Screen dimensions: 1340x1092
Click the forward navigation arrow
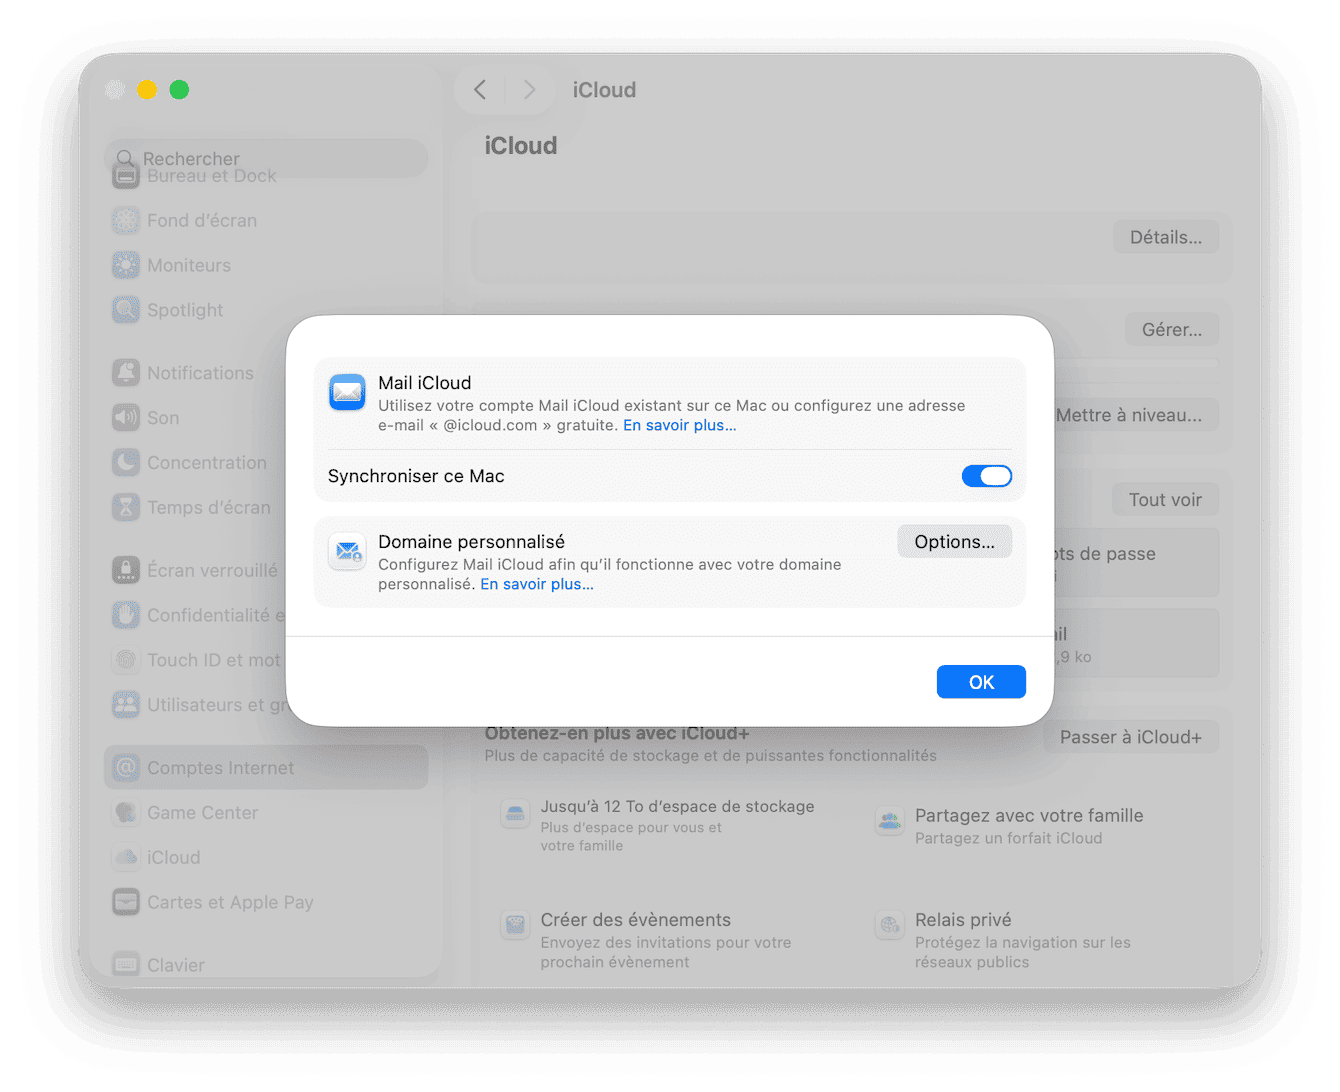click(531, 90)
